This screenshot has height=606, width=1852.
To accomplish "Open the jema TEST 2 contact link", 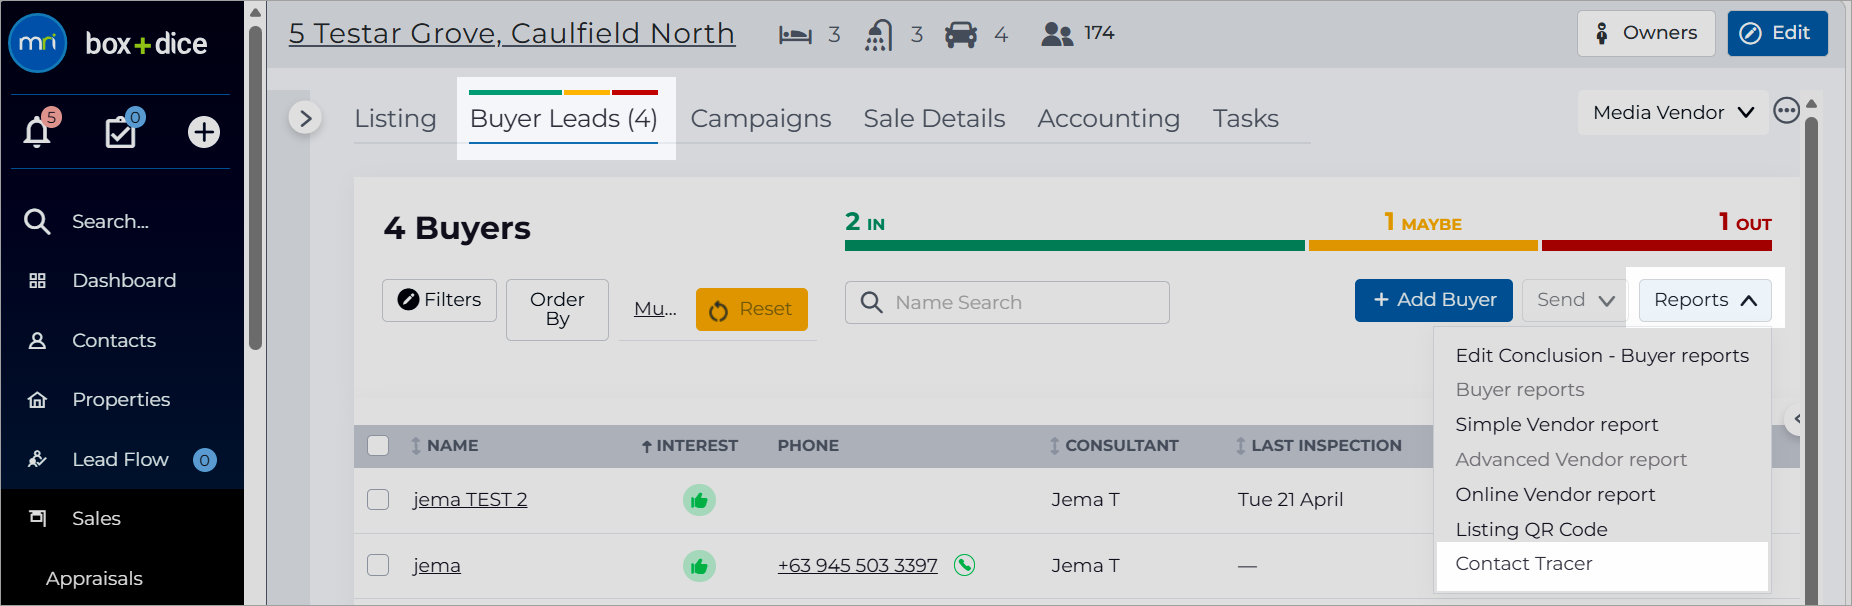I will pyautogui.click(x=470, y=499).
